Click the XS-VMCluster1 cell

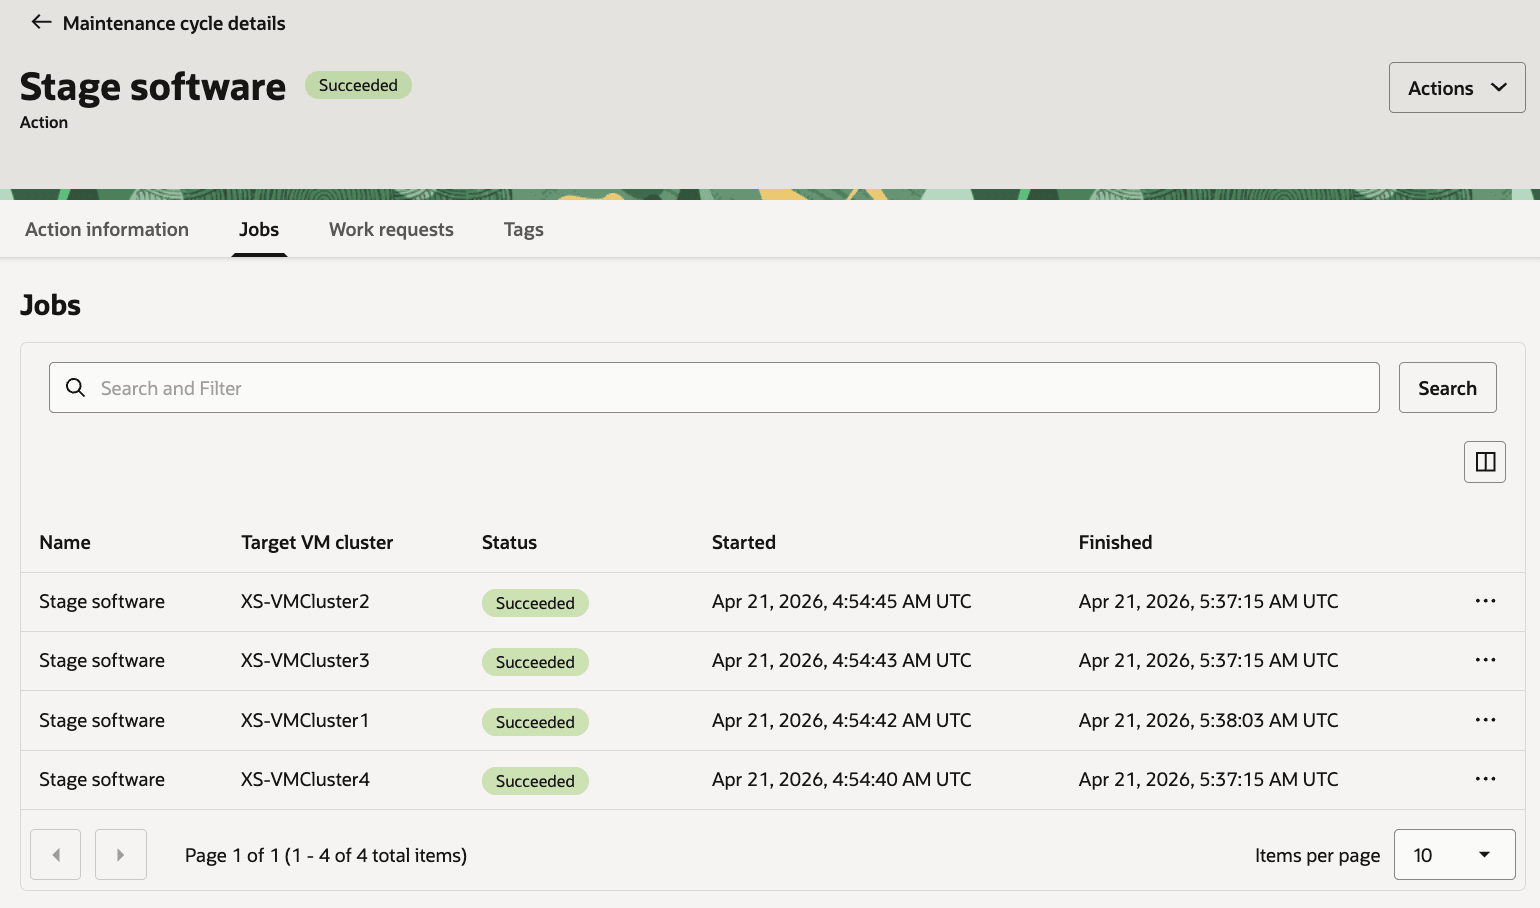click(305, 720)
